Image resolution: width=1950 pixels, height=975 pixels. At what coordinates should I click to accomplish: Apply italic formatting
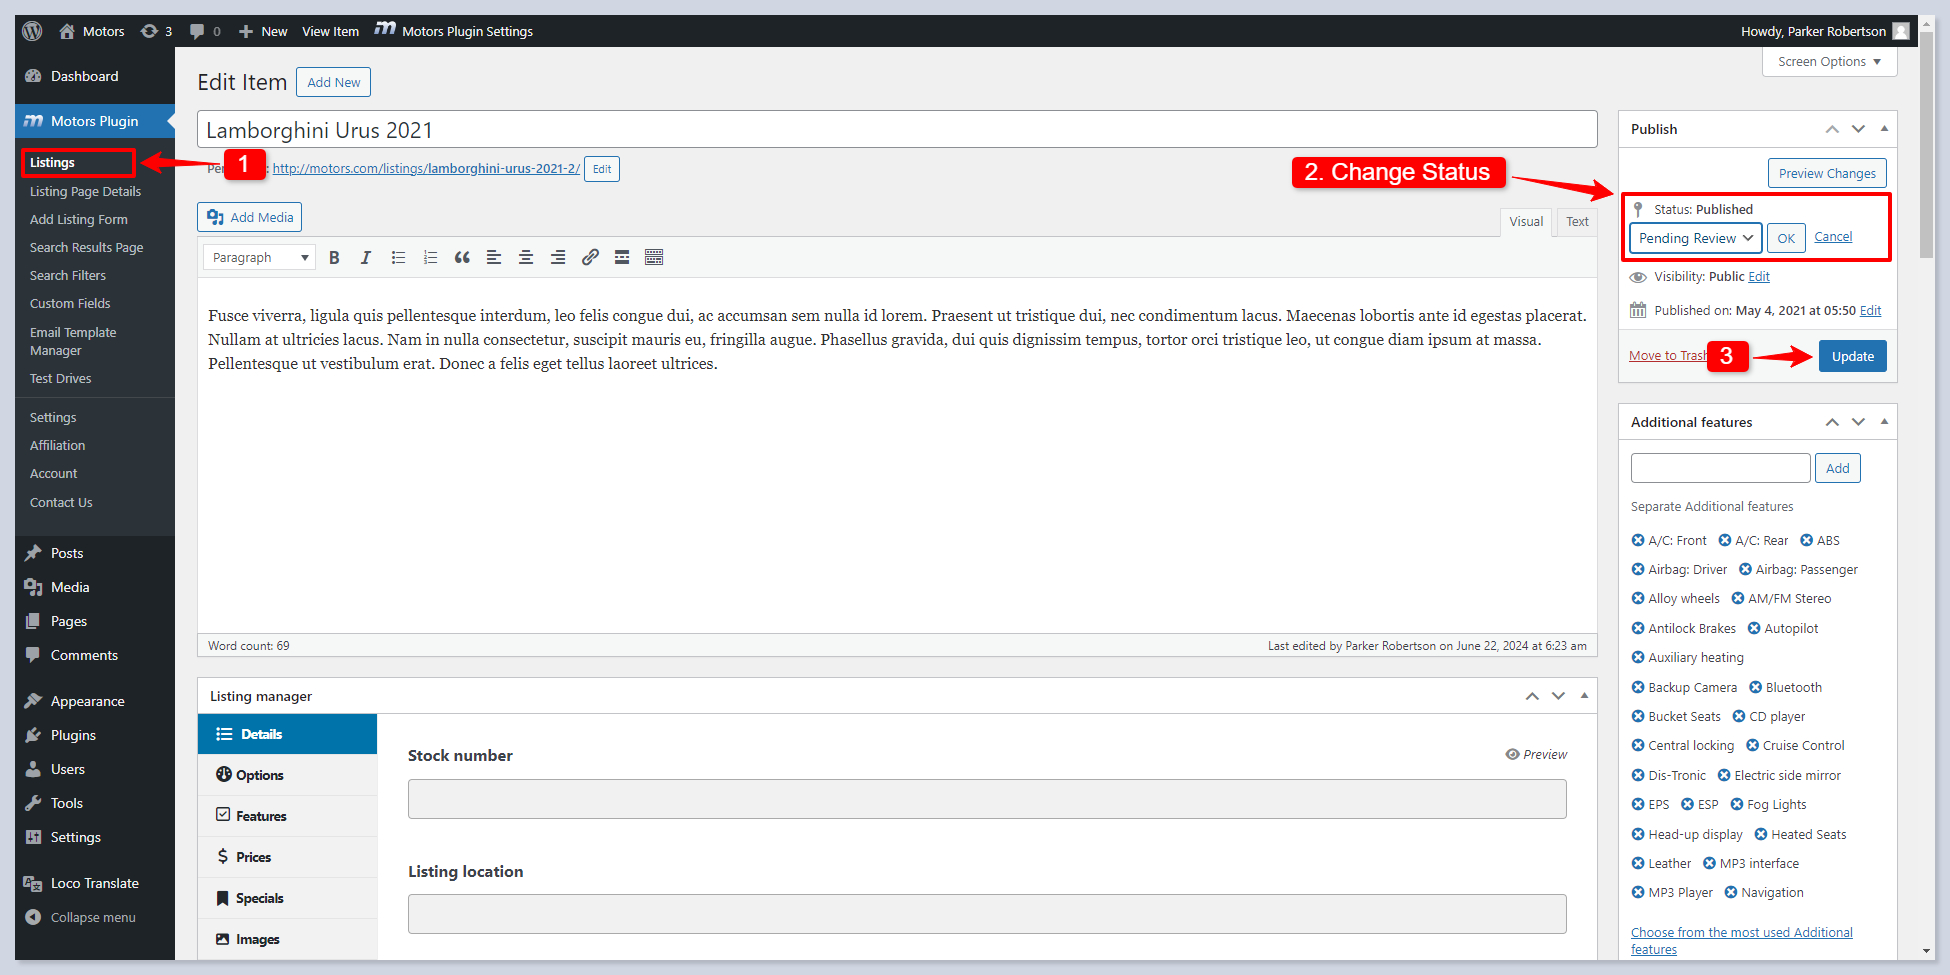click(x=366, y=258)
